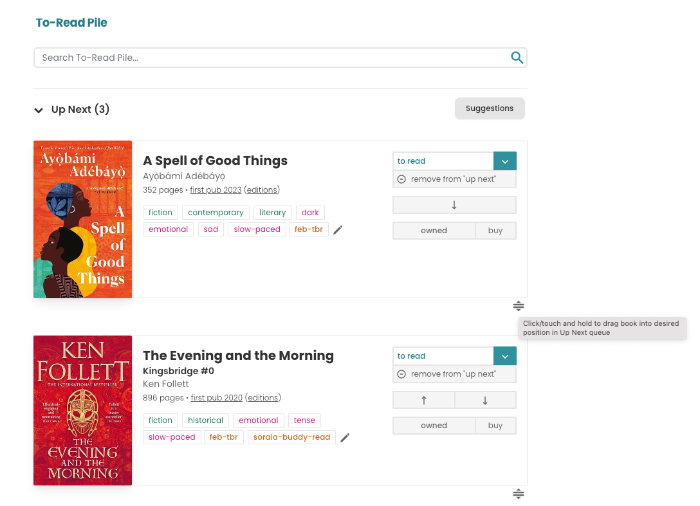Open the Suggestions button
The image size is (700, 506).
[490, 109]
